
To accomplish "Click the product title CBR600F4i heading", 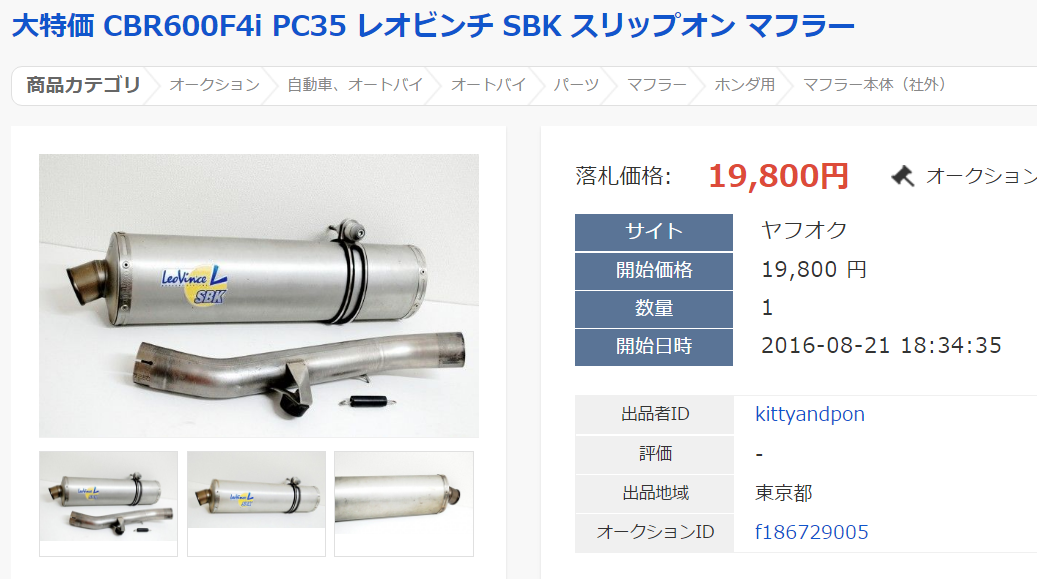I will click(x=433, y=26).
